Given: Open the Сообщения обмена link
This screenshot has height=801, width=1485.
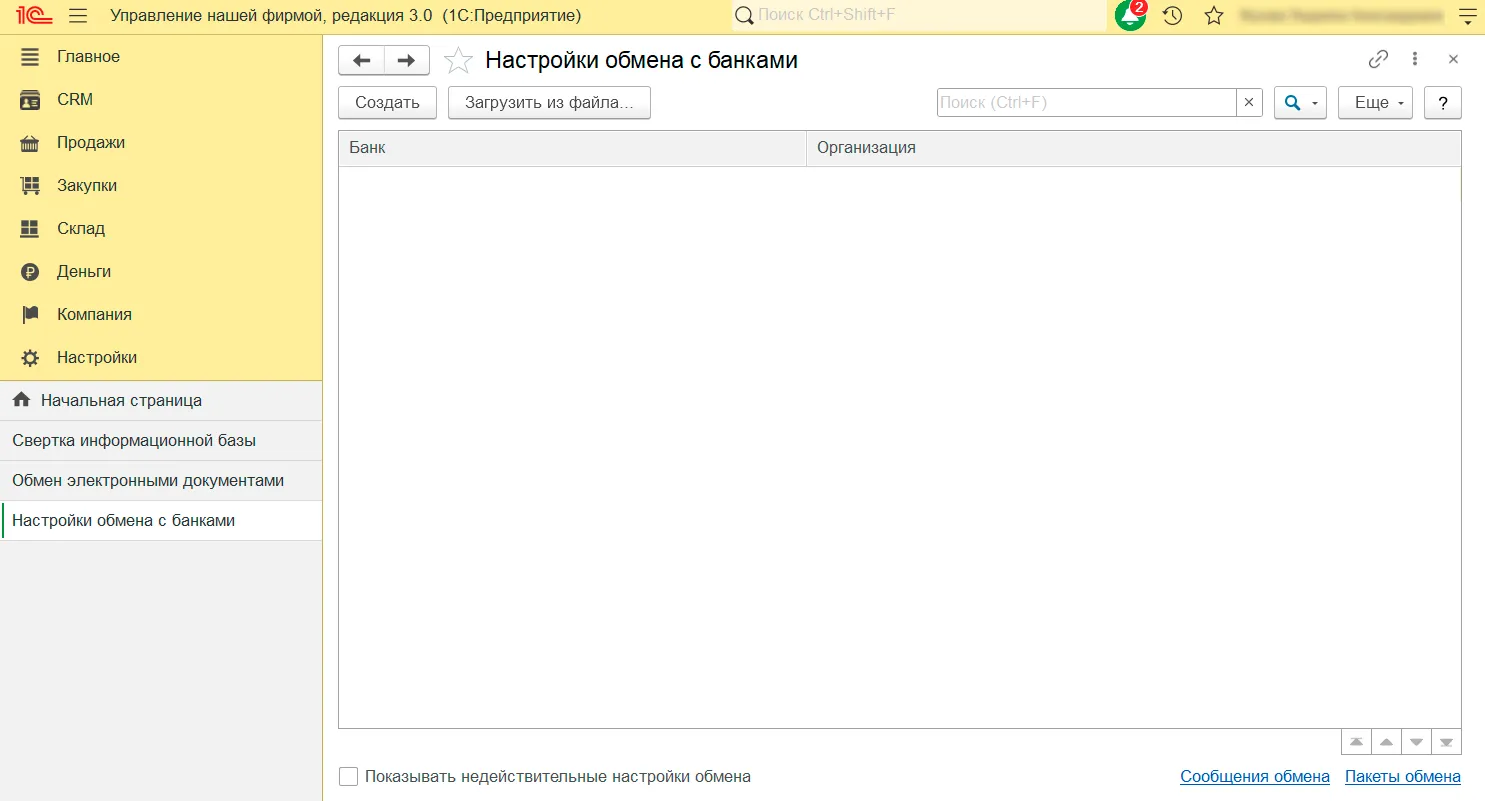Looking at the screenshot, I should (x=1254, y=776).
